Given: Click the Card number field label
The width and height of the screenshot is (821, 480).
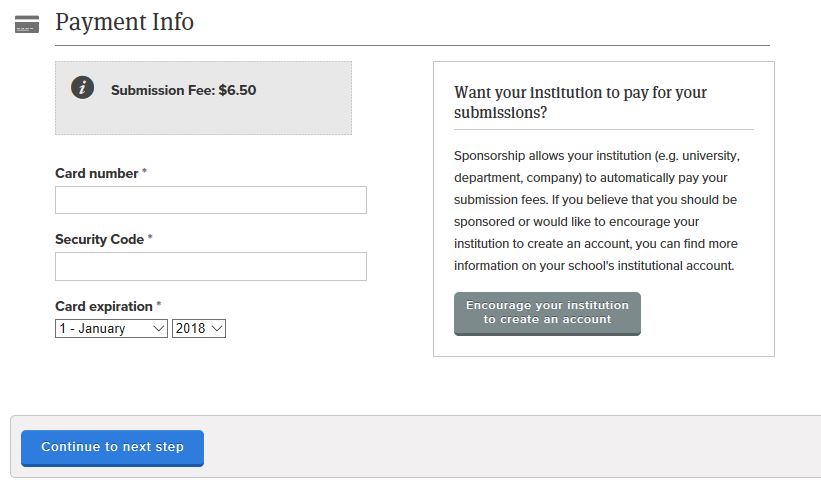Looking at the screenshot, I should click(96, 173).
